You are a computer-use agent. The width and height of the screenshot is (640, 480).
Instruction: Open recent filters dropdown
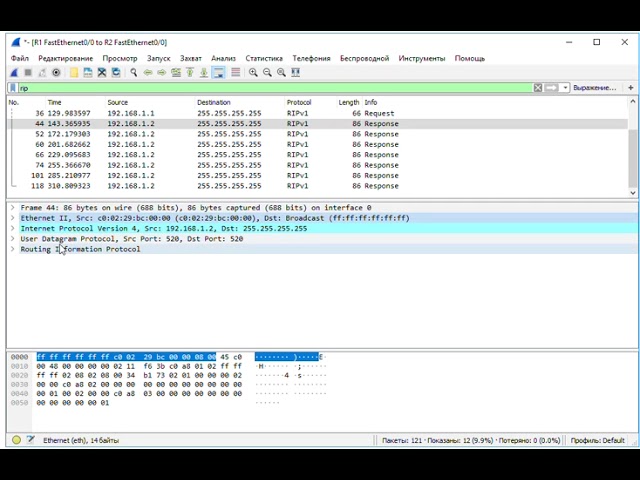(565, 88)
